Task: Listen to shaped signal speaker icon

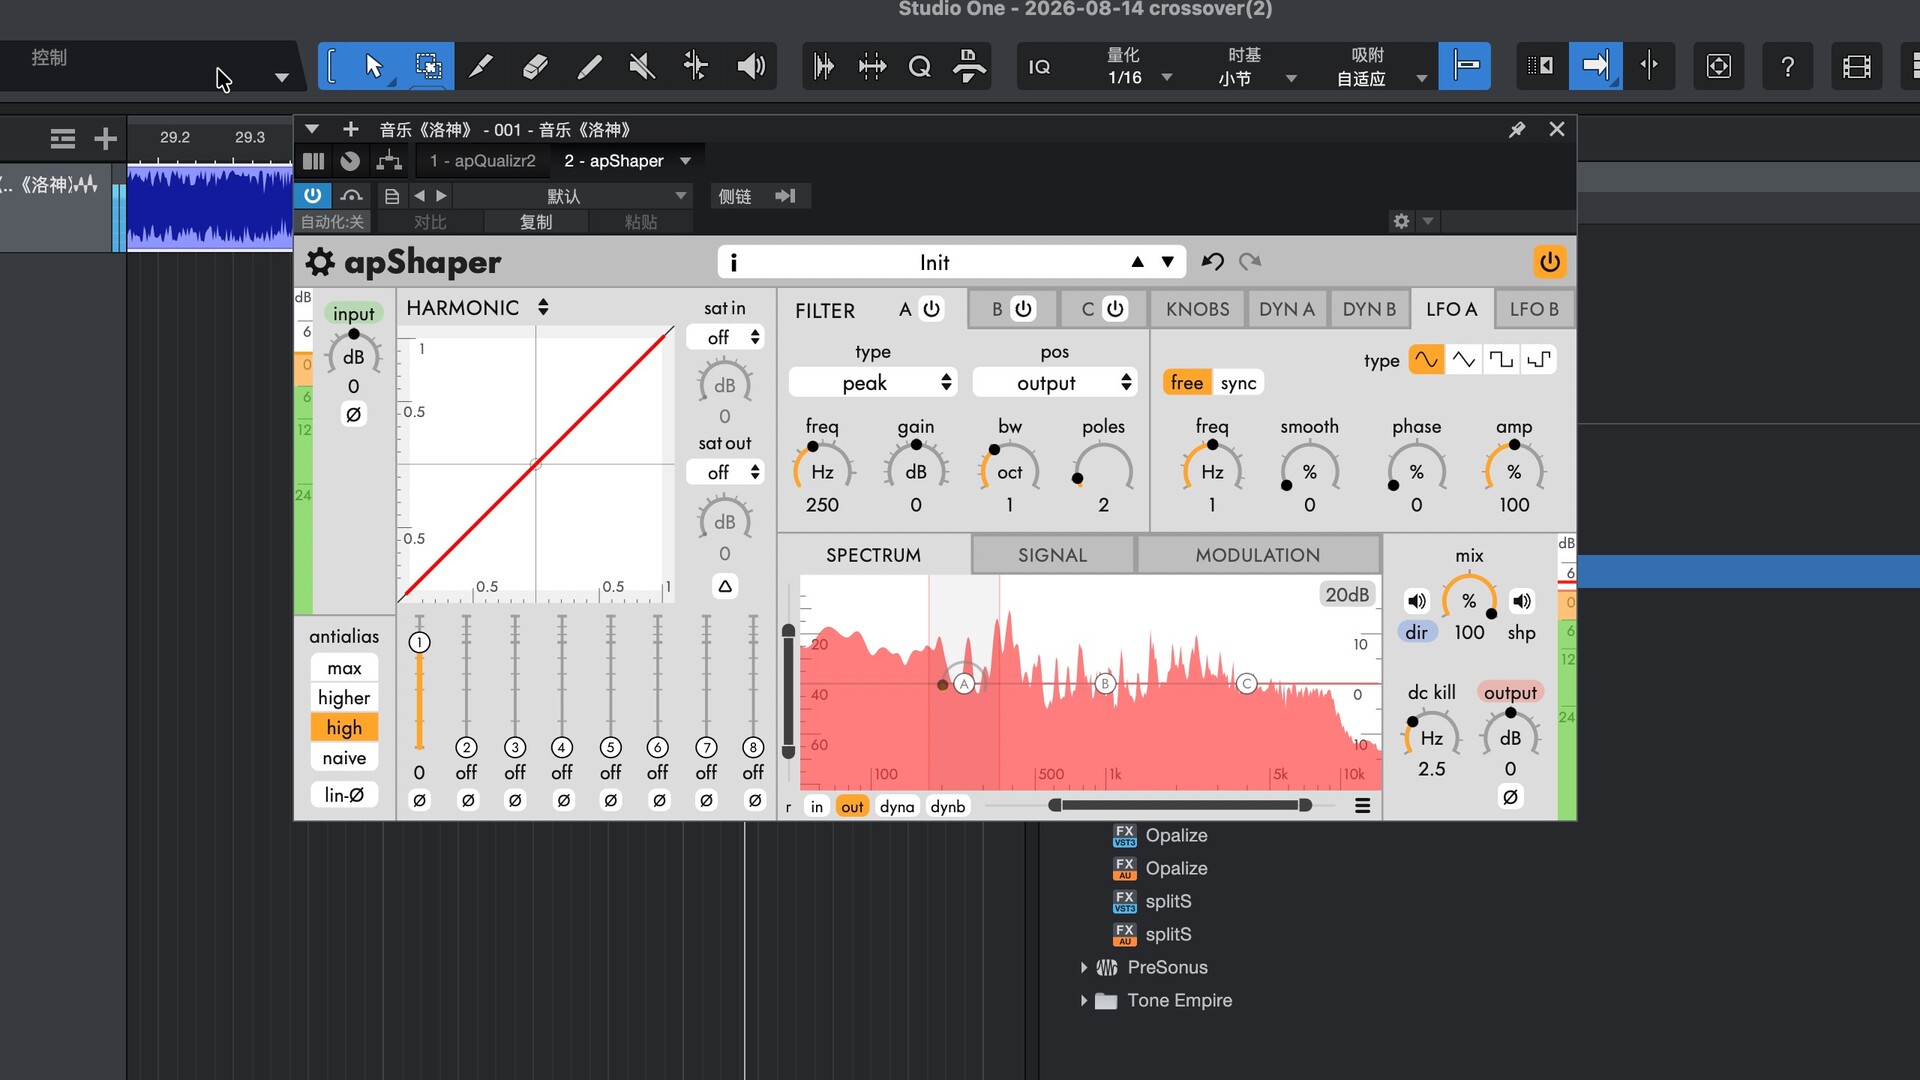Action: [x=1521, y=601]
